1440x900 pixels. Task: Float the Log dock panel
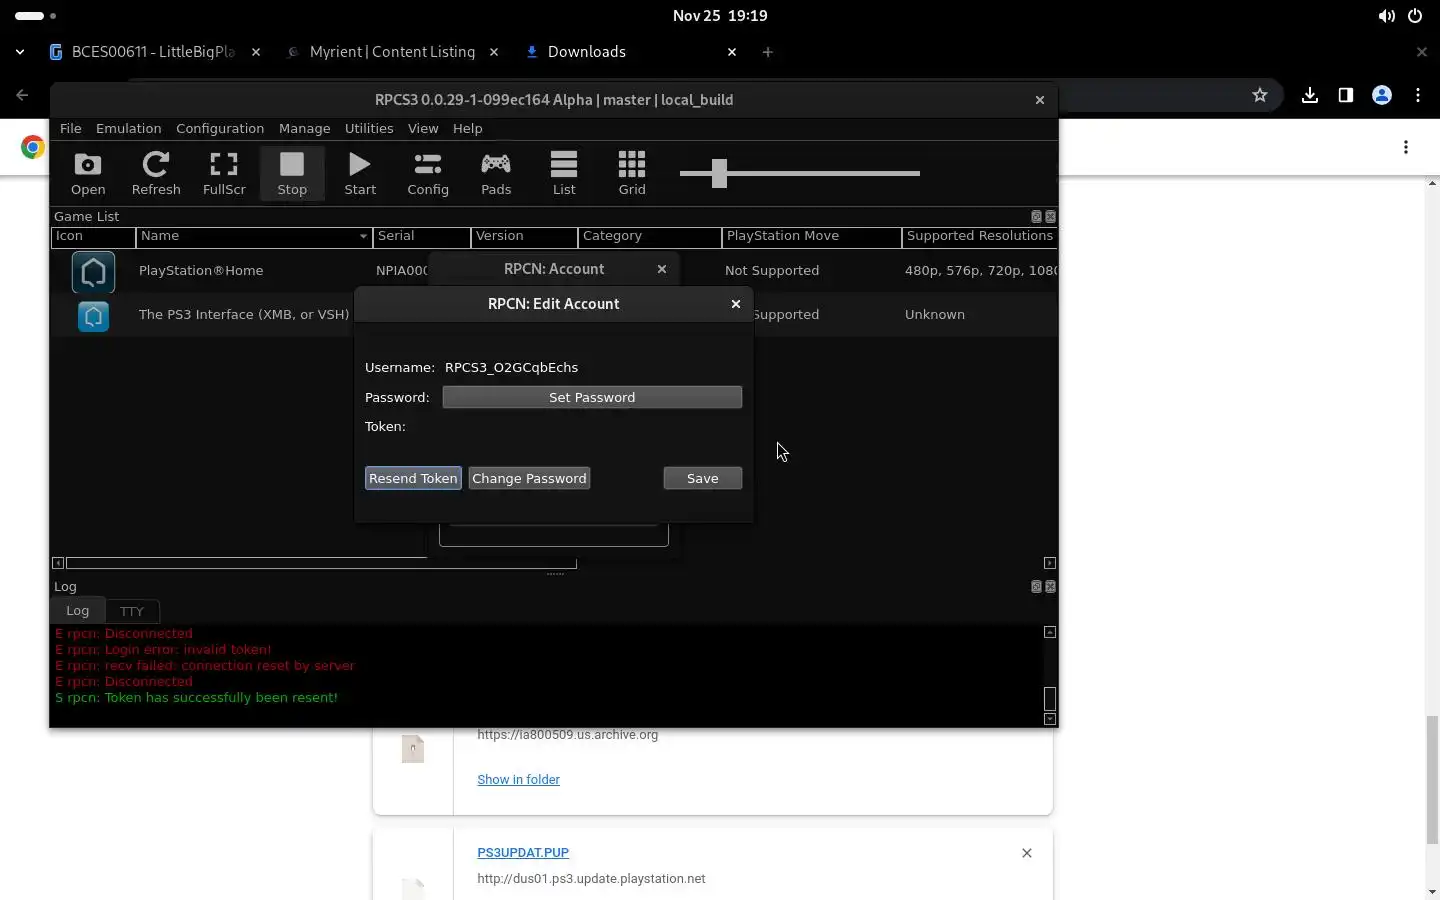[1036, 586]
